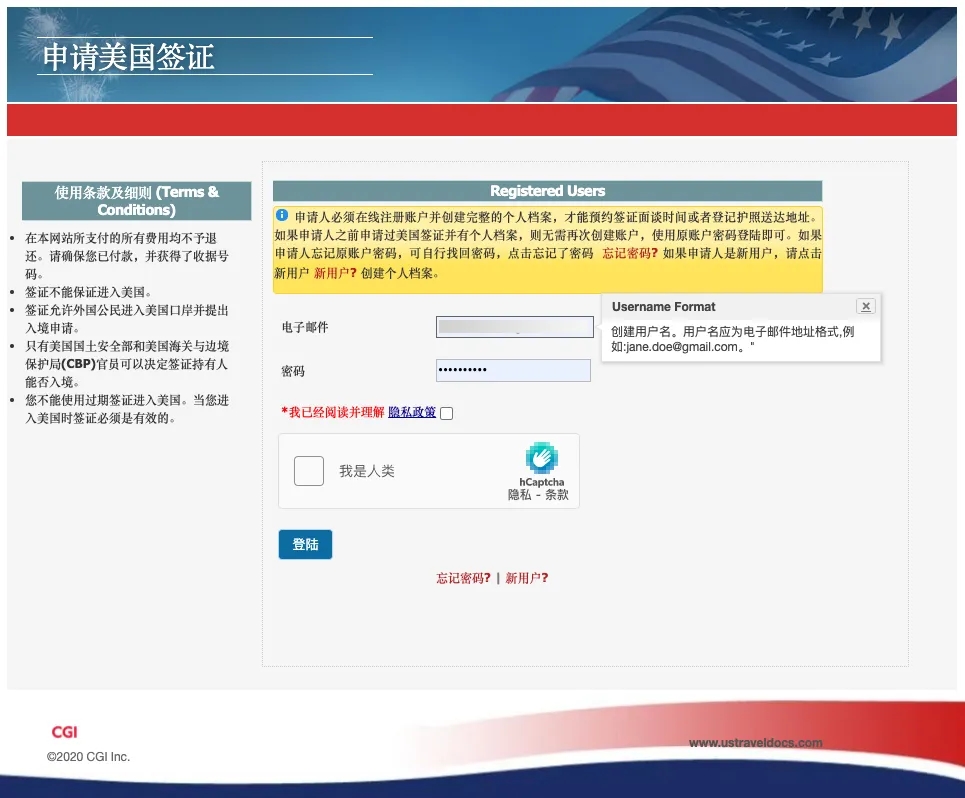This screenshot has height=798, width=965.
Task: Click 新用户? link inside yellow notice
Action: click(x=335, y=273)
